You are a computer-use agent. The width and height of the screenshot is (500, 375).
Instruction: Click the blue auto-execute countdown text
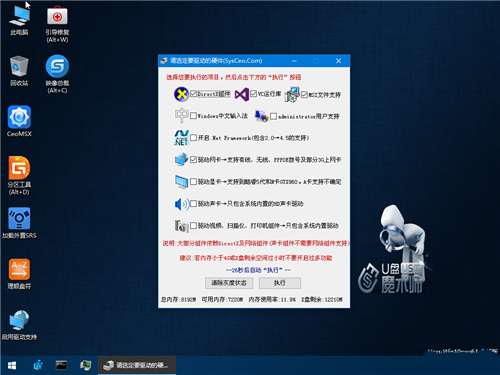click(258, 270)
